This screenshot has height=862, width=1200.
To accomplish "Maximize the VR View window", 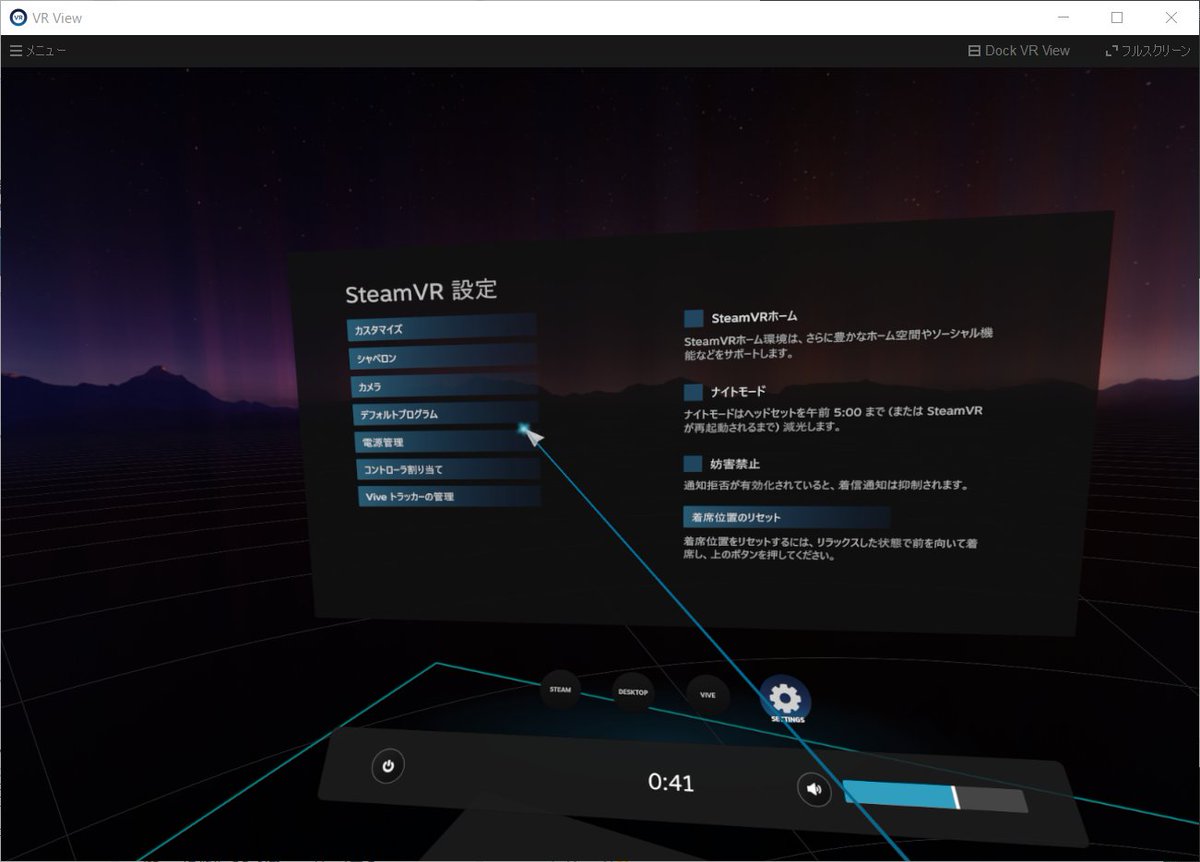I will 1117,17.
